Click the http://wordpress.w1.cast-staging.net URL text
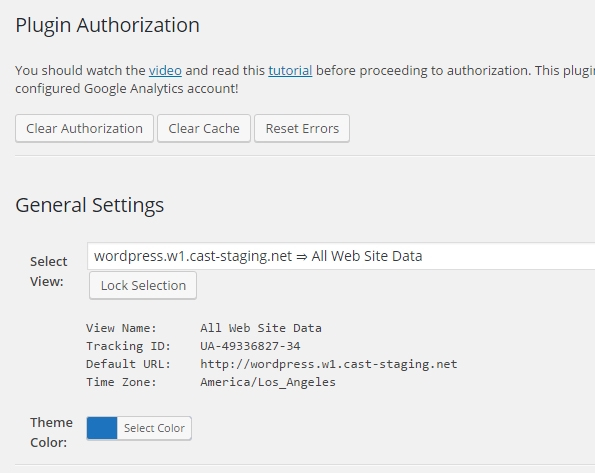The width and height of the screenshot is (595, 473). click(x=329, y=364)
